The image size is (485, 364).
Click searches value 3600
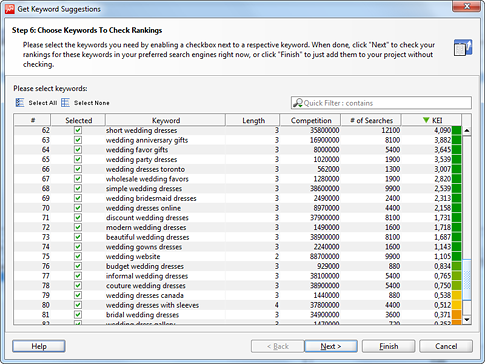click(392, 314)
